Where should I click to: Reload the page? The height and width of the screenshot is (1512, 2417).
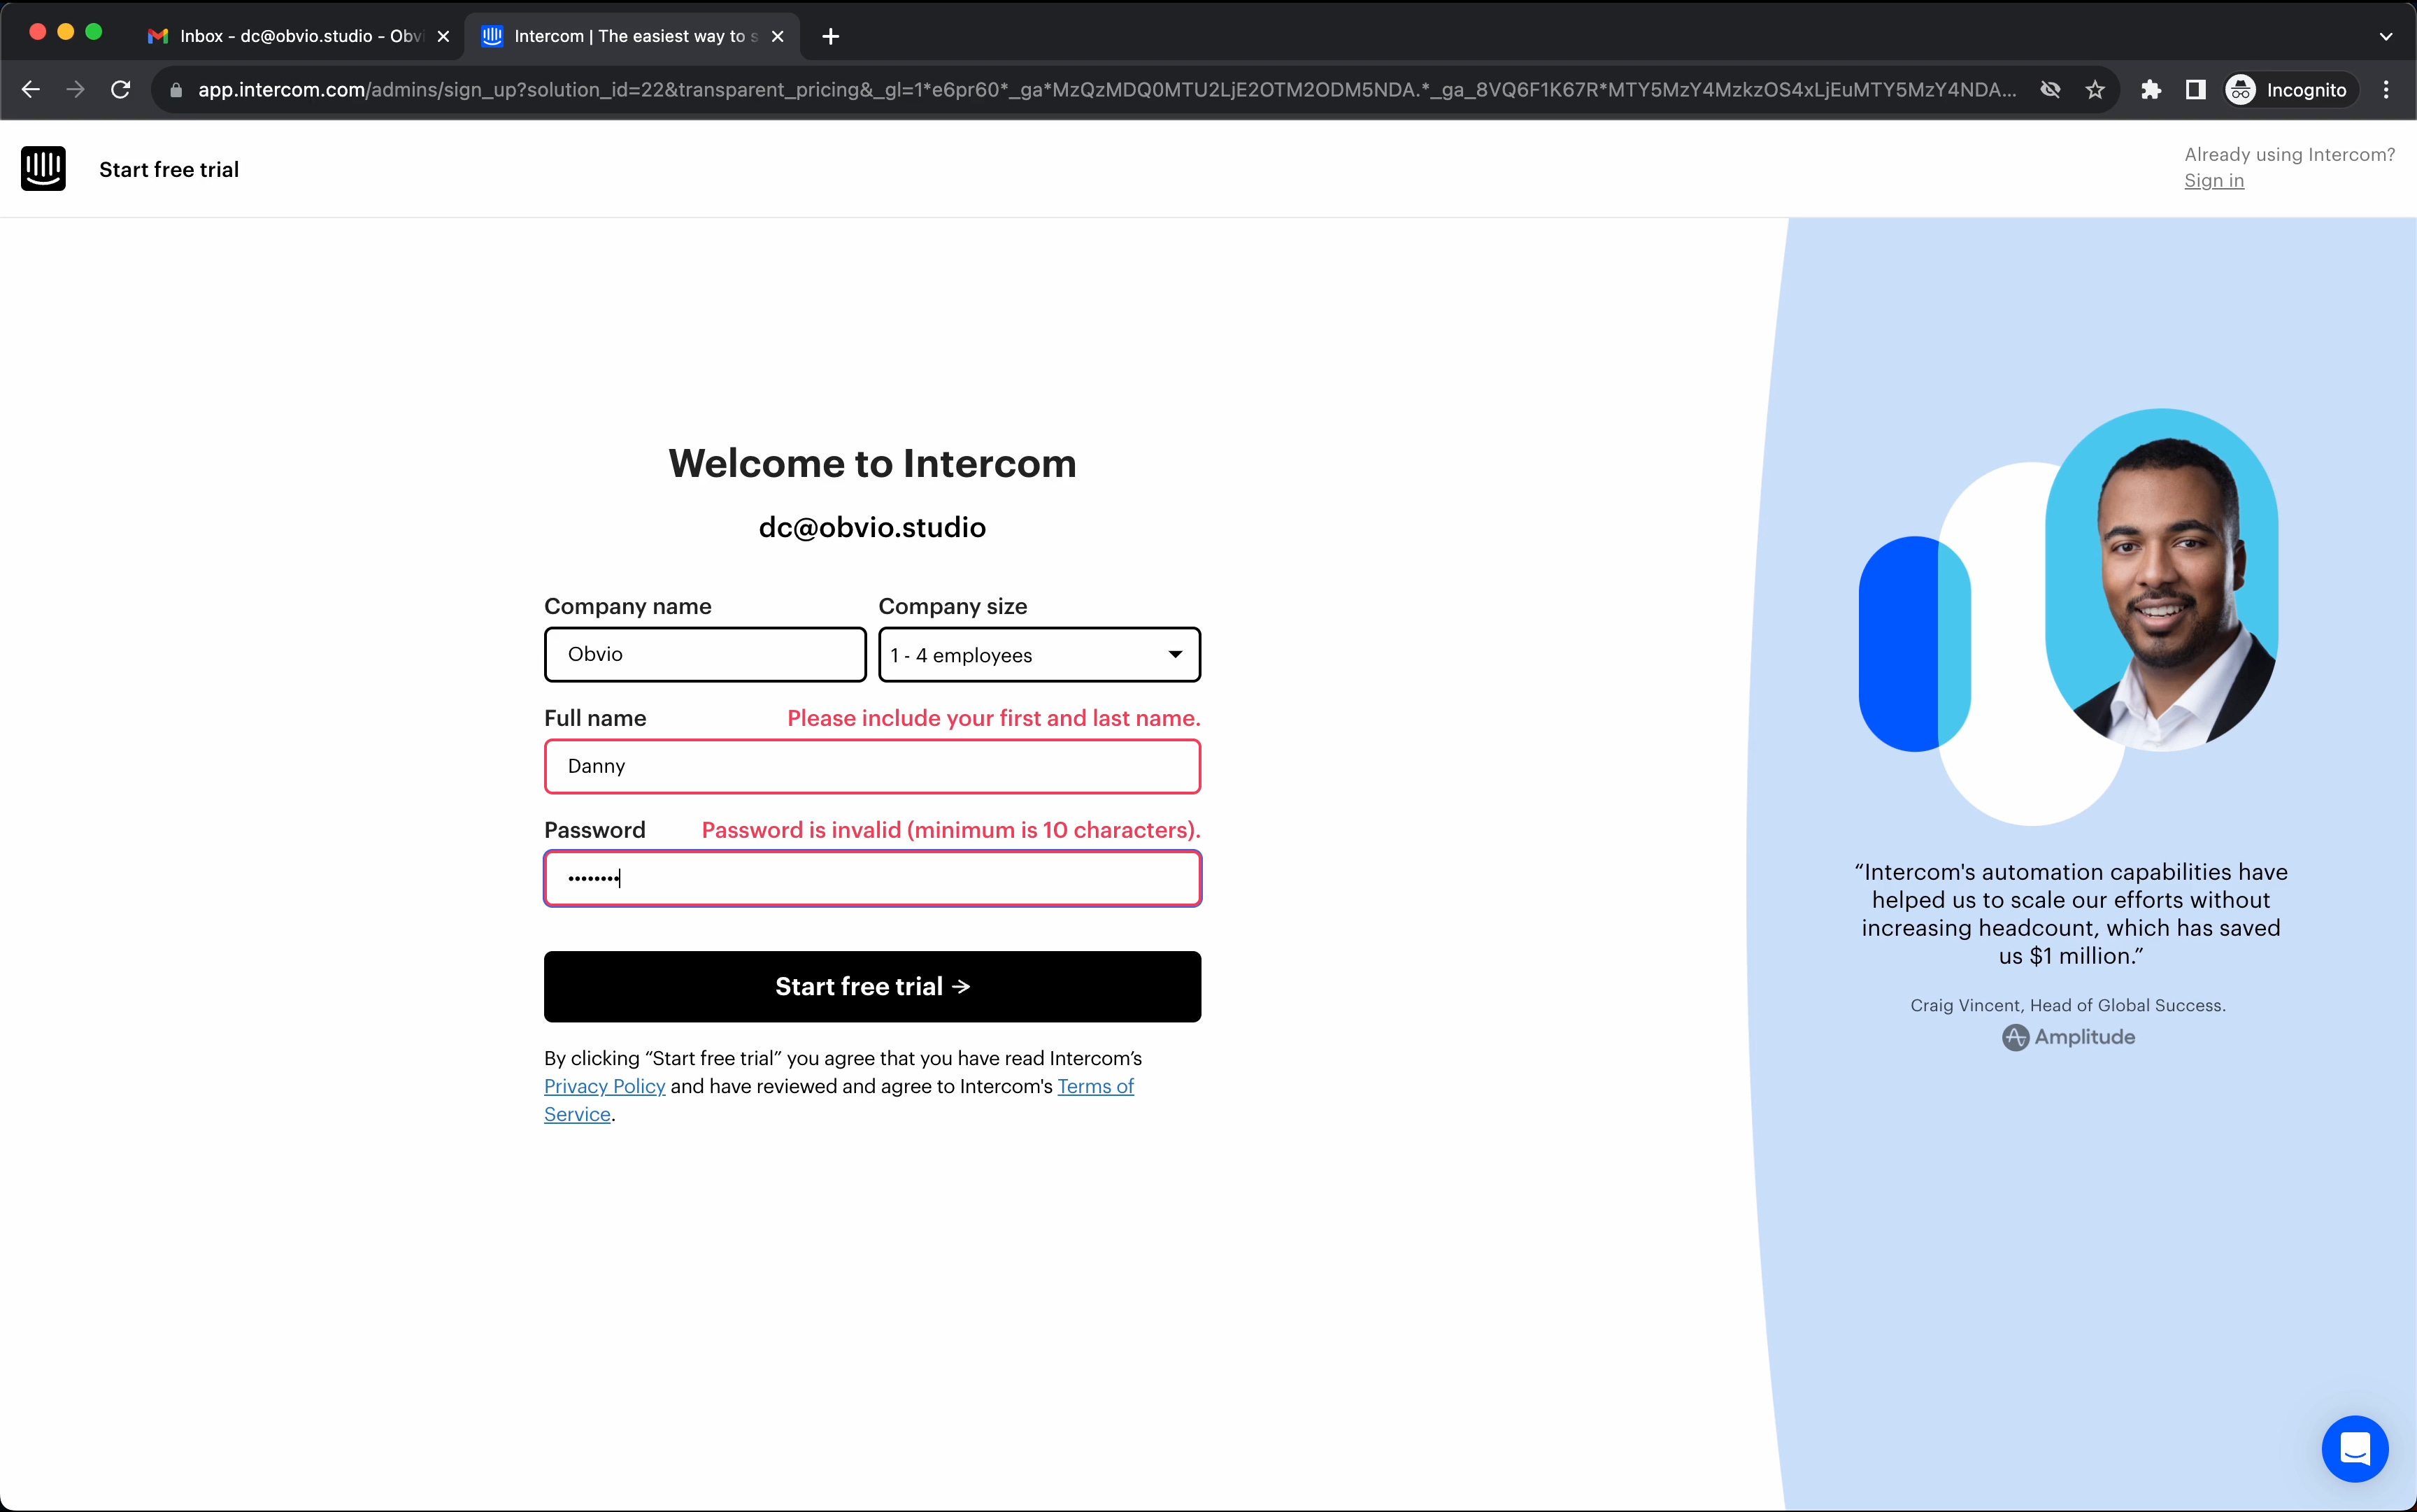click(x=121, y=90)
